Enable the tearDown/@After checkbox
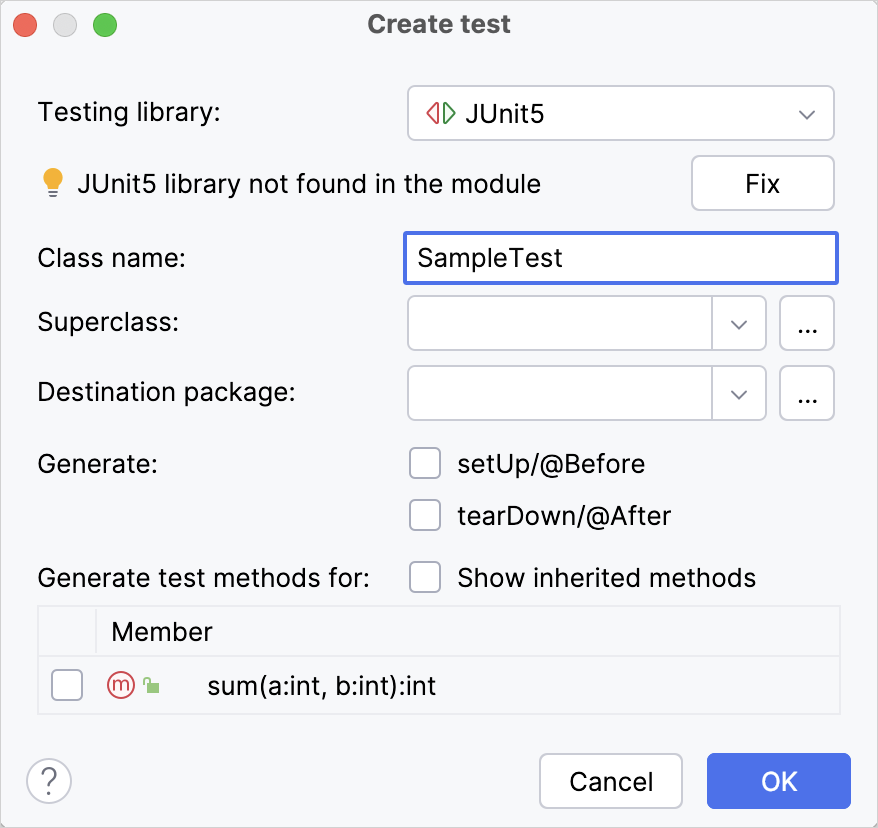 click(424, 515)
